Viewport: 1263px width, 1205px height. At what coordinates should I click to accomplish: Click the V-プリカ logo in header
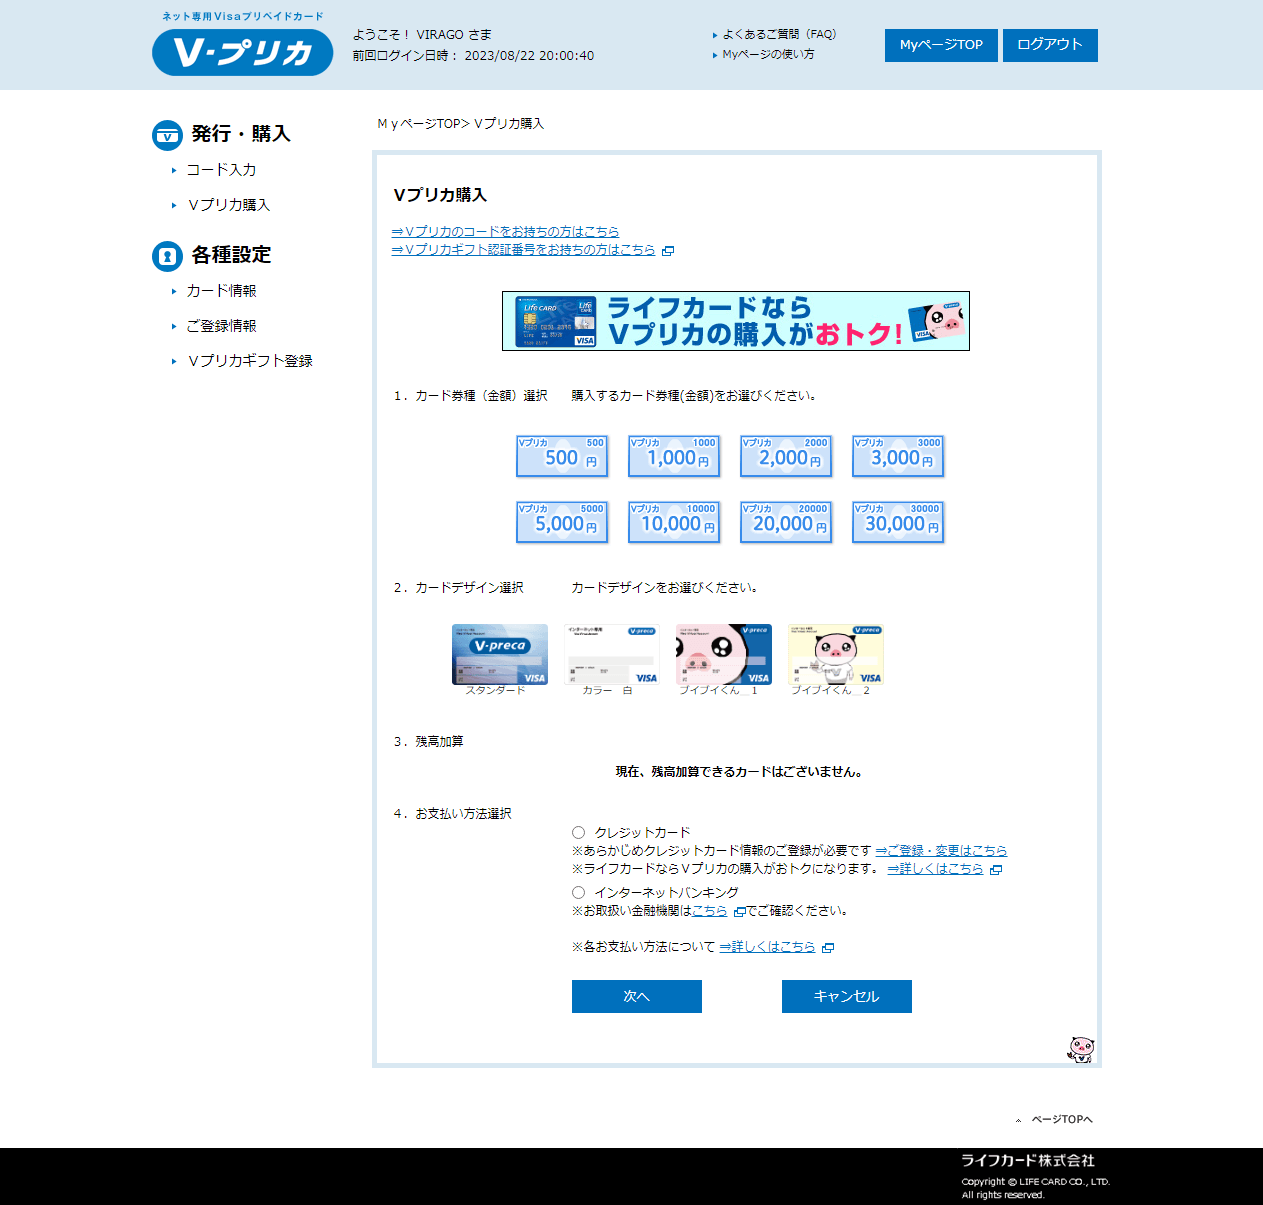point(242,52)
